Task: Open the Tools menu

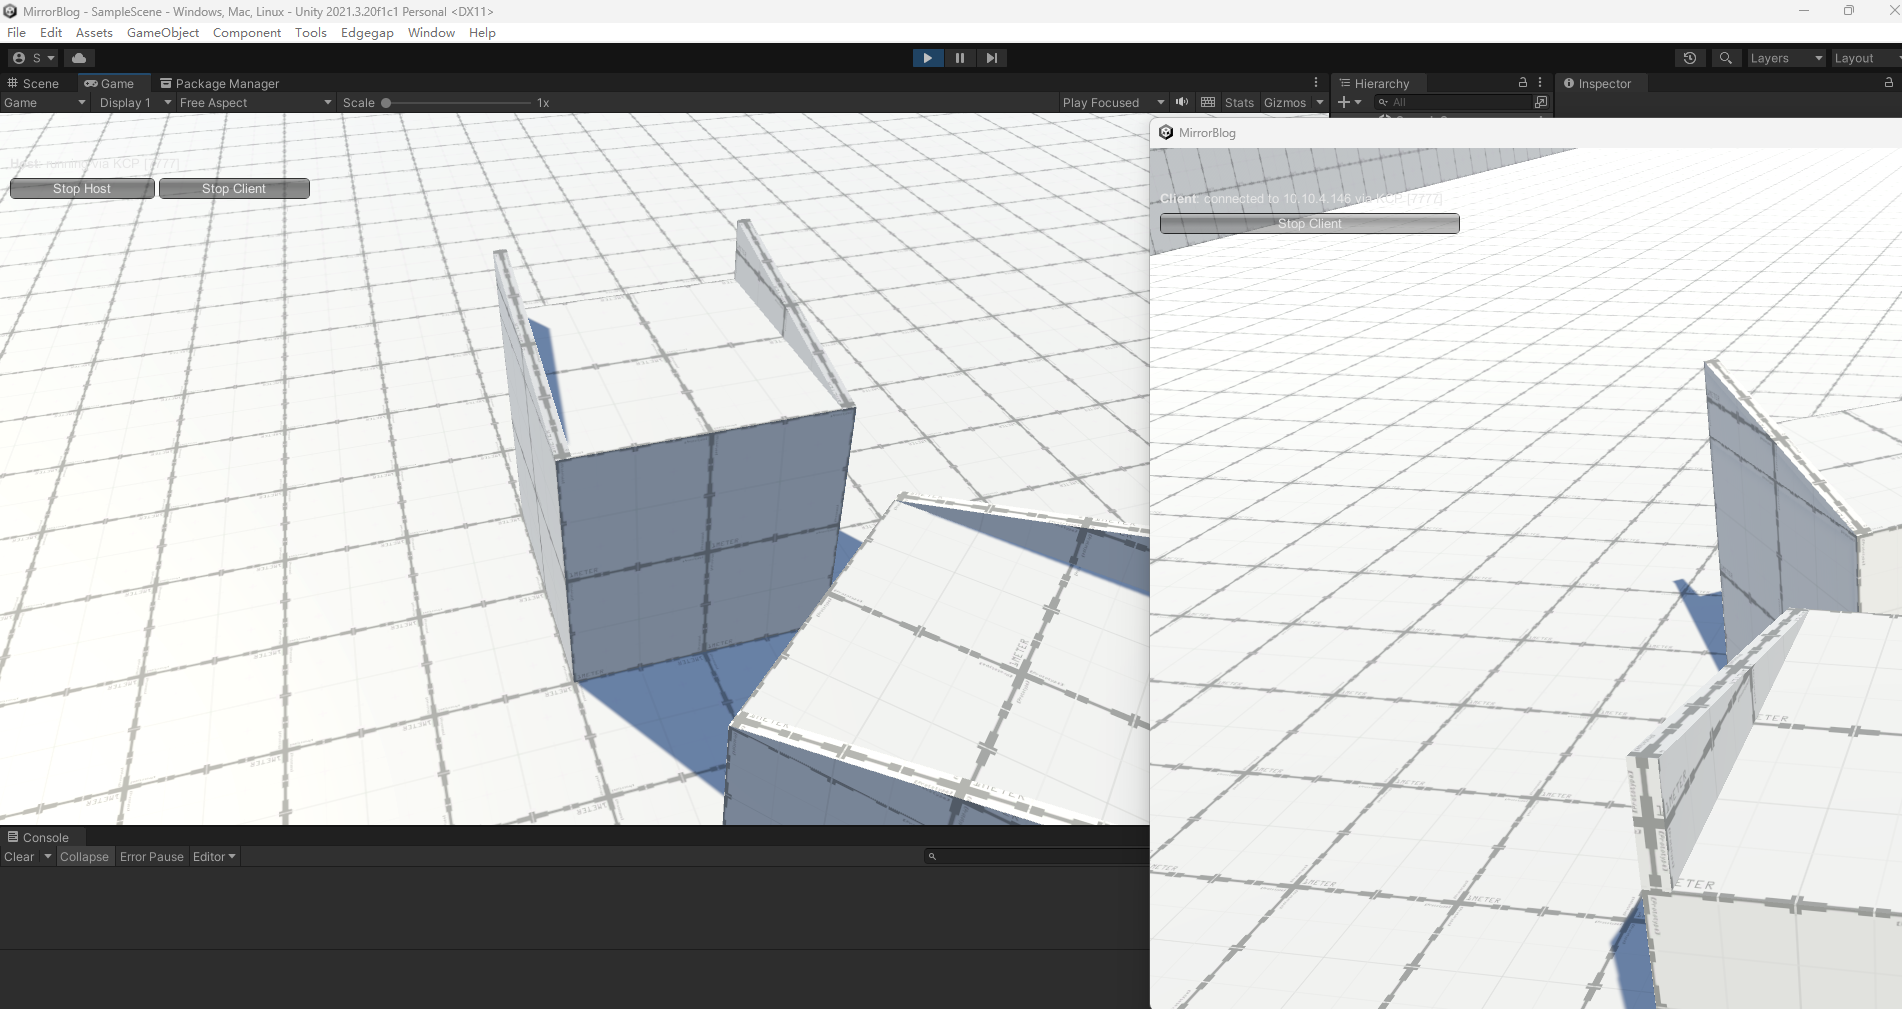Action: pyautogui.click(x=311, y=32)
